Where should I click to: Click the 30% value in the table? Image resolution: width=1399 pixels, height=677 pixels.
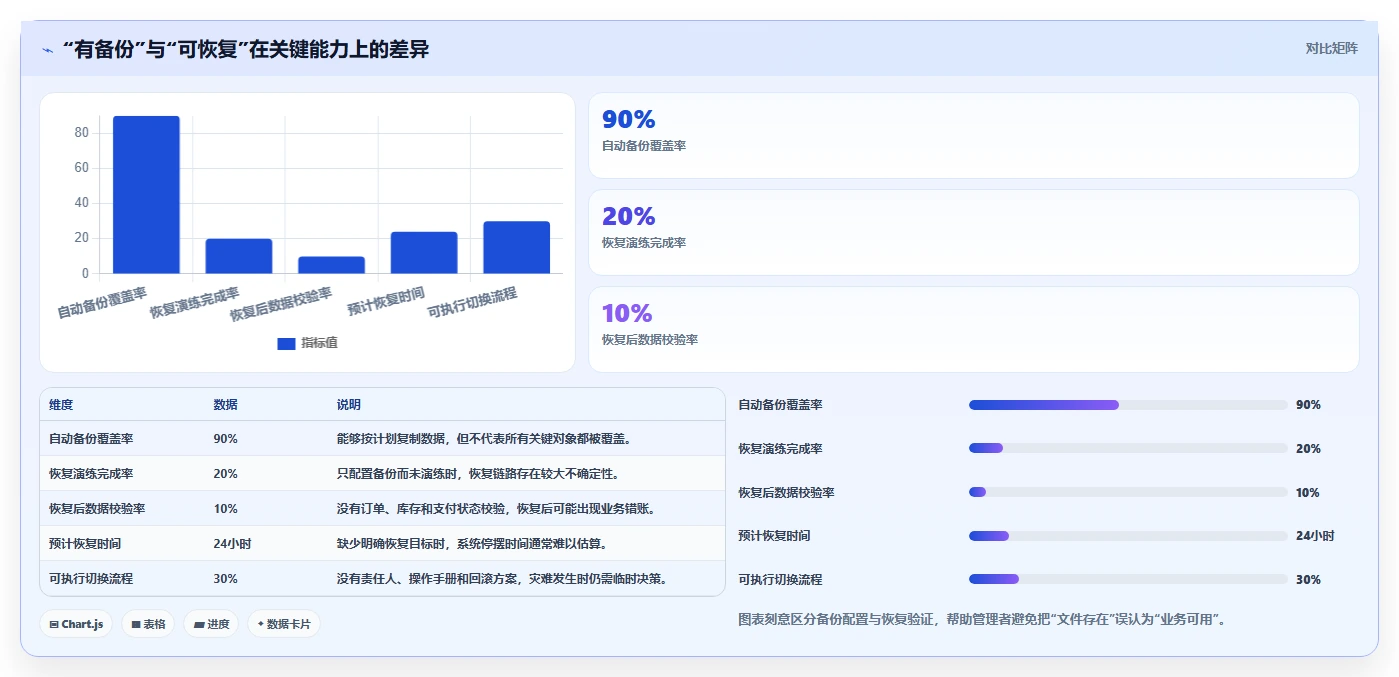click(225, 579)
